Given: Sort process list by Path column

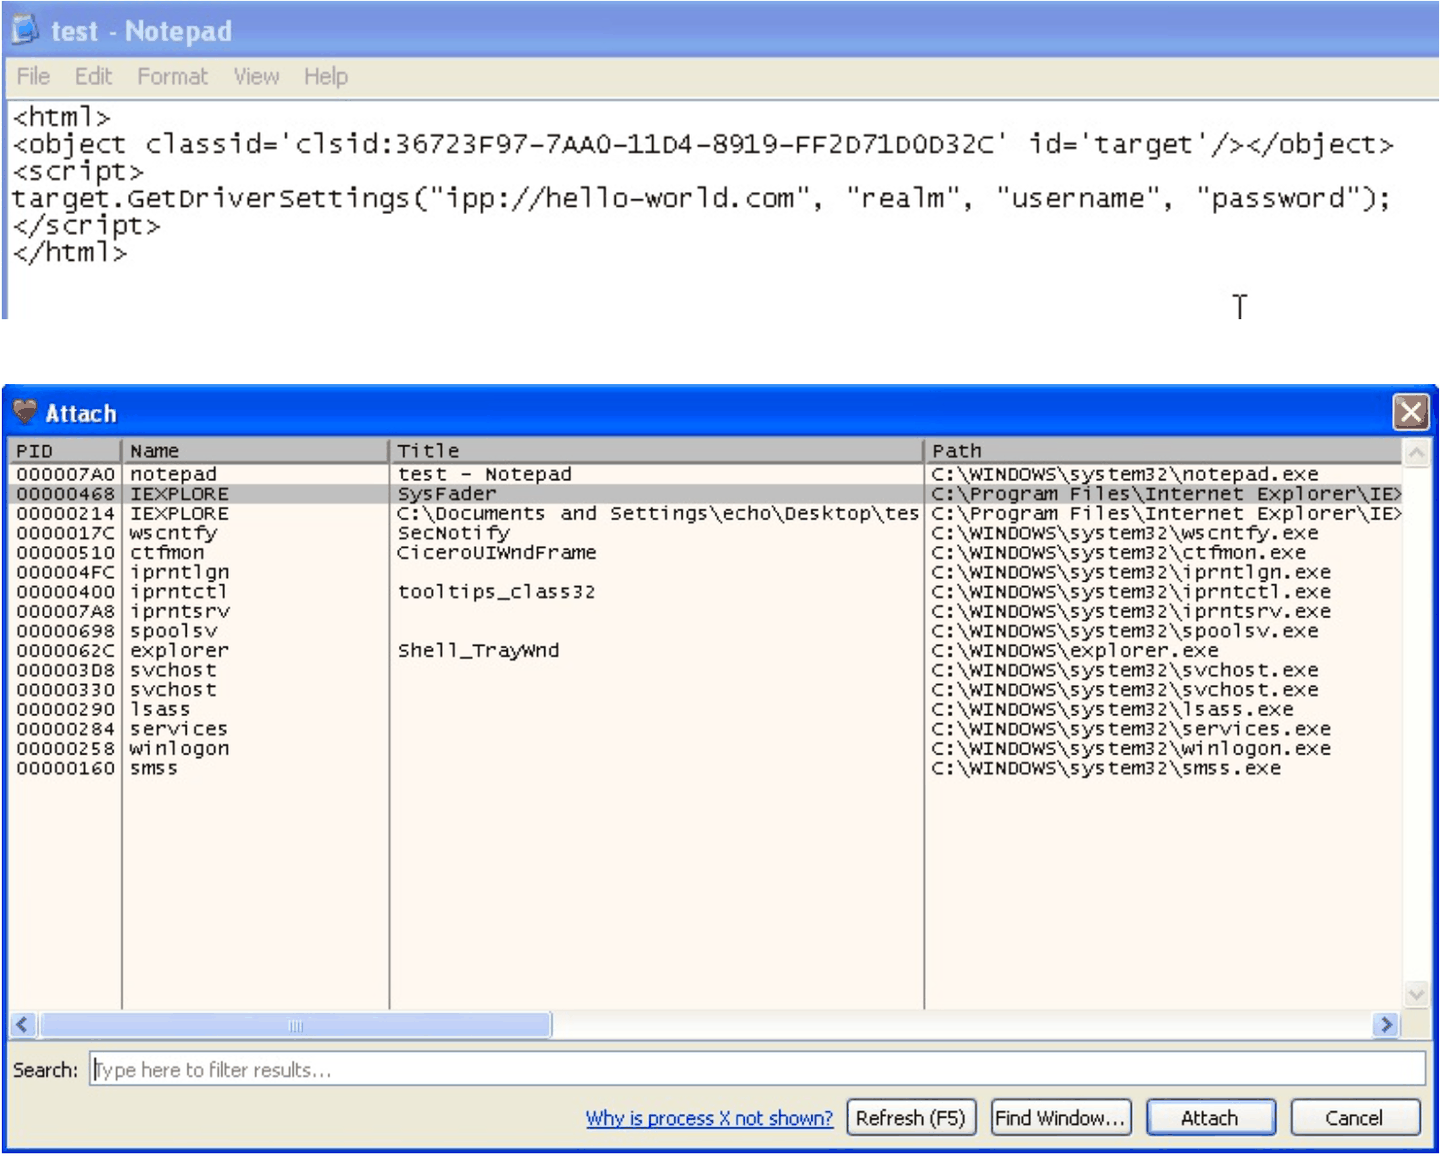Looking at the screenshot, I should pos(1164,451).
